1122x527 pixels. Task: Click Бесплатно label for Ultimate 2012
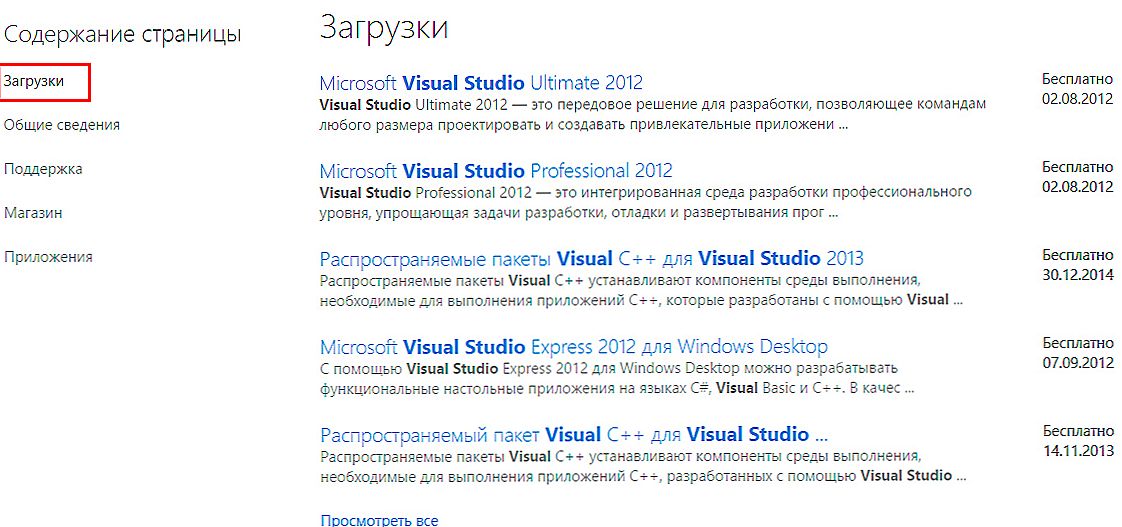(1078, 79)
